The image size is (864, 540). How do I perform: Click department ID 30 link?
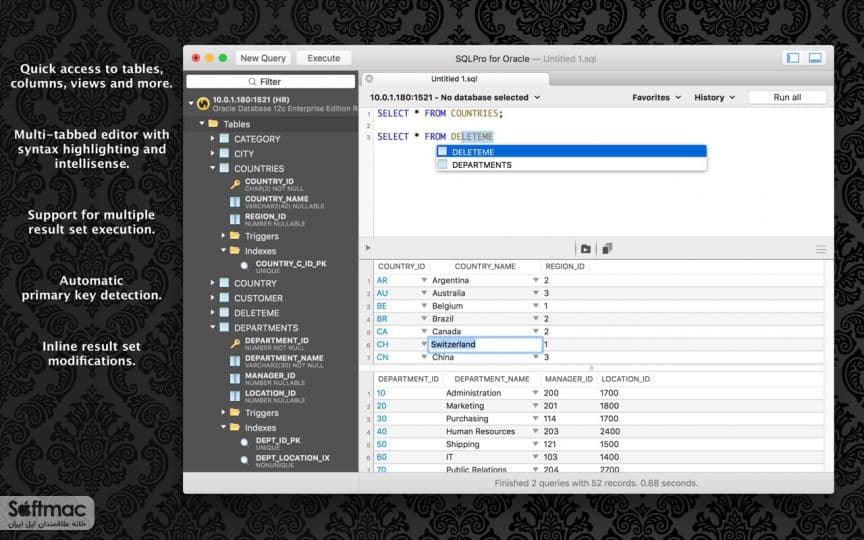point(381,419)
